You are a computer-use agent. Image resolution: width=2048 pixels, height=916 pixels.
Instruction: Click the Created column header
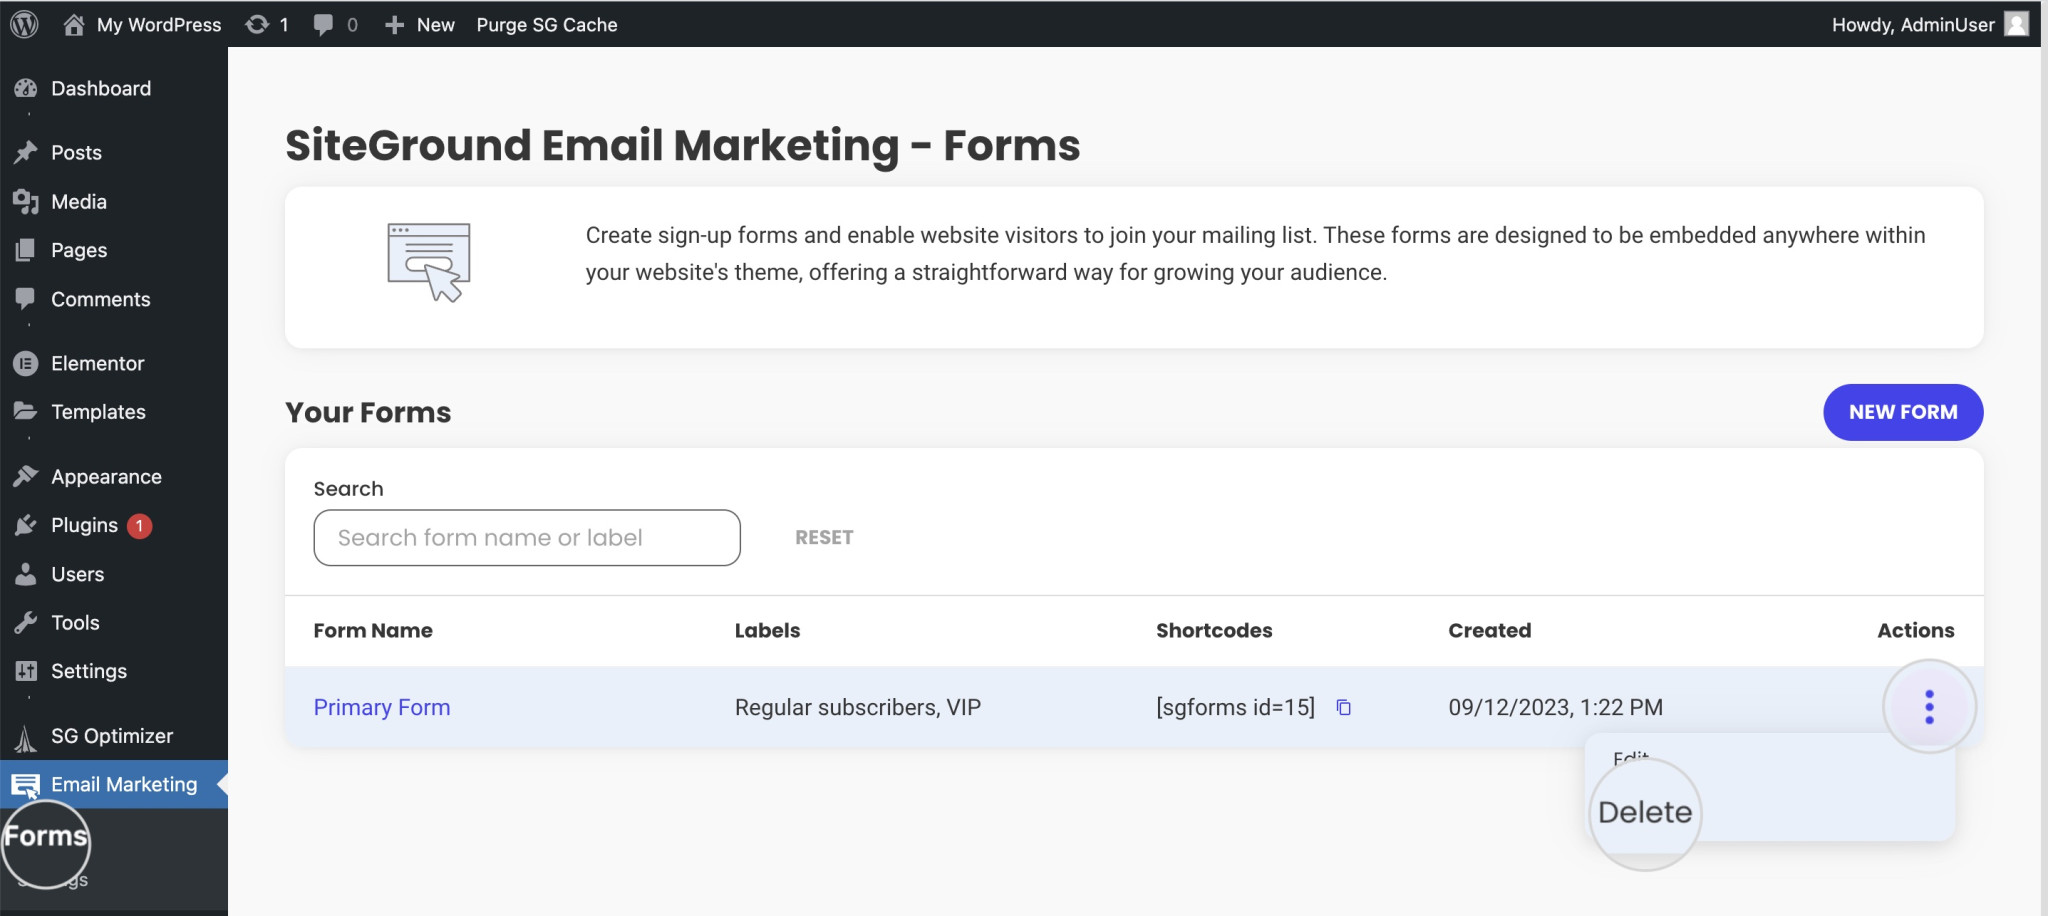tap(1490, 631)
